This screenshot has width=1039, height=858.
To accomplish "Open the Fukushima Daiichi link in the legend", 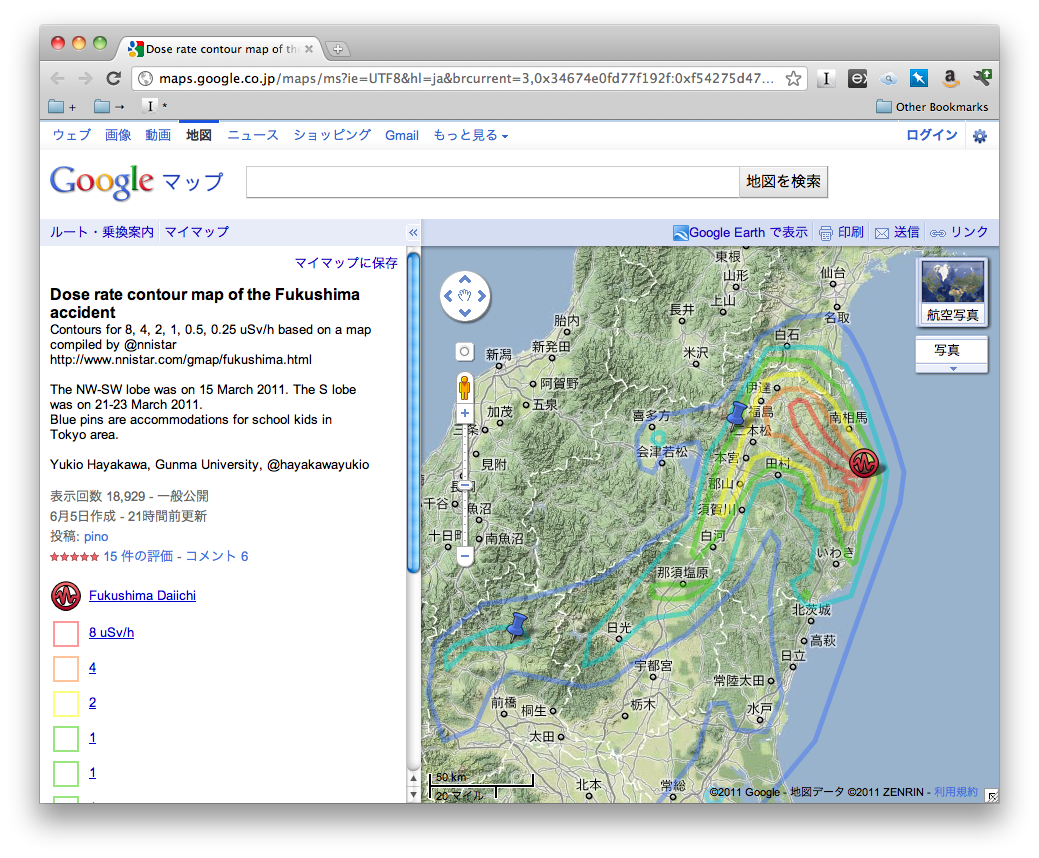I will [142, 595].
